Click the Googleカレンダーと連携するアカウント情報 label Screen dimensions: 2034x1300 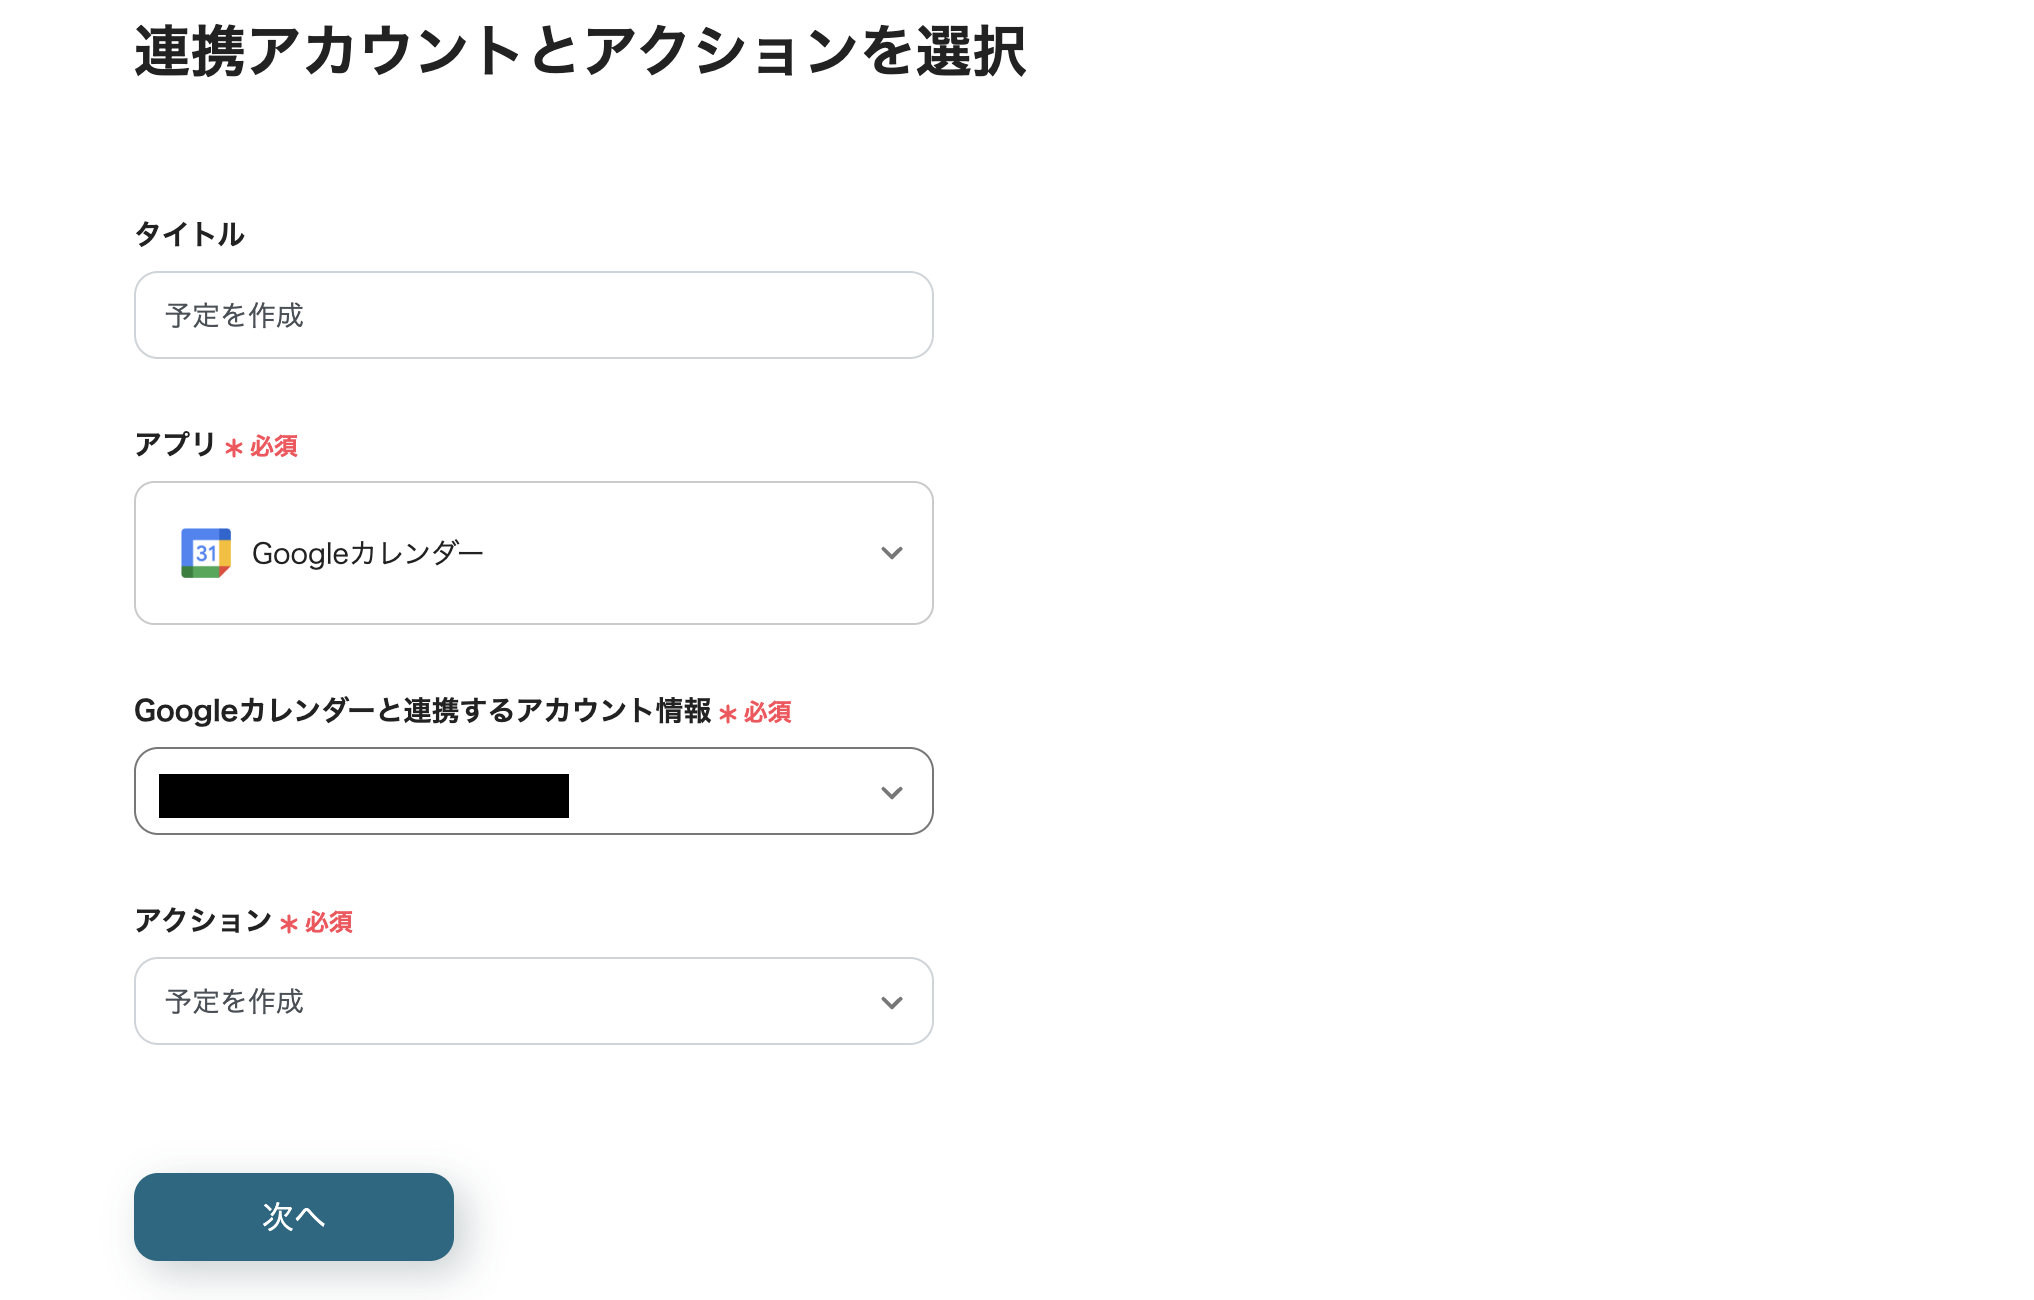point(425,711)
